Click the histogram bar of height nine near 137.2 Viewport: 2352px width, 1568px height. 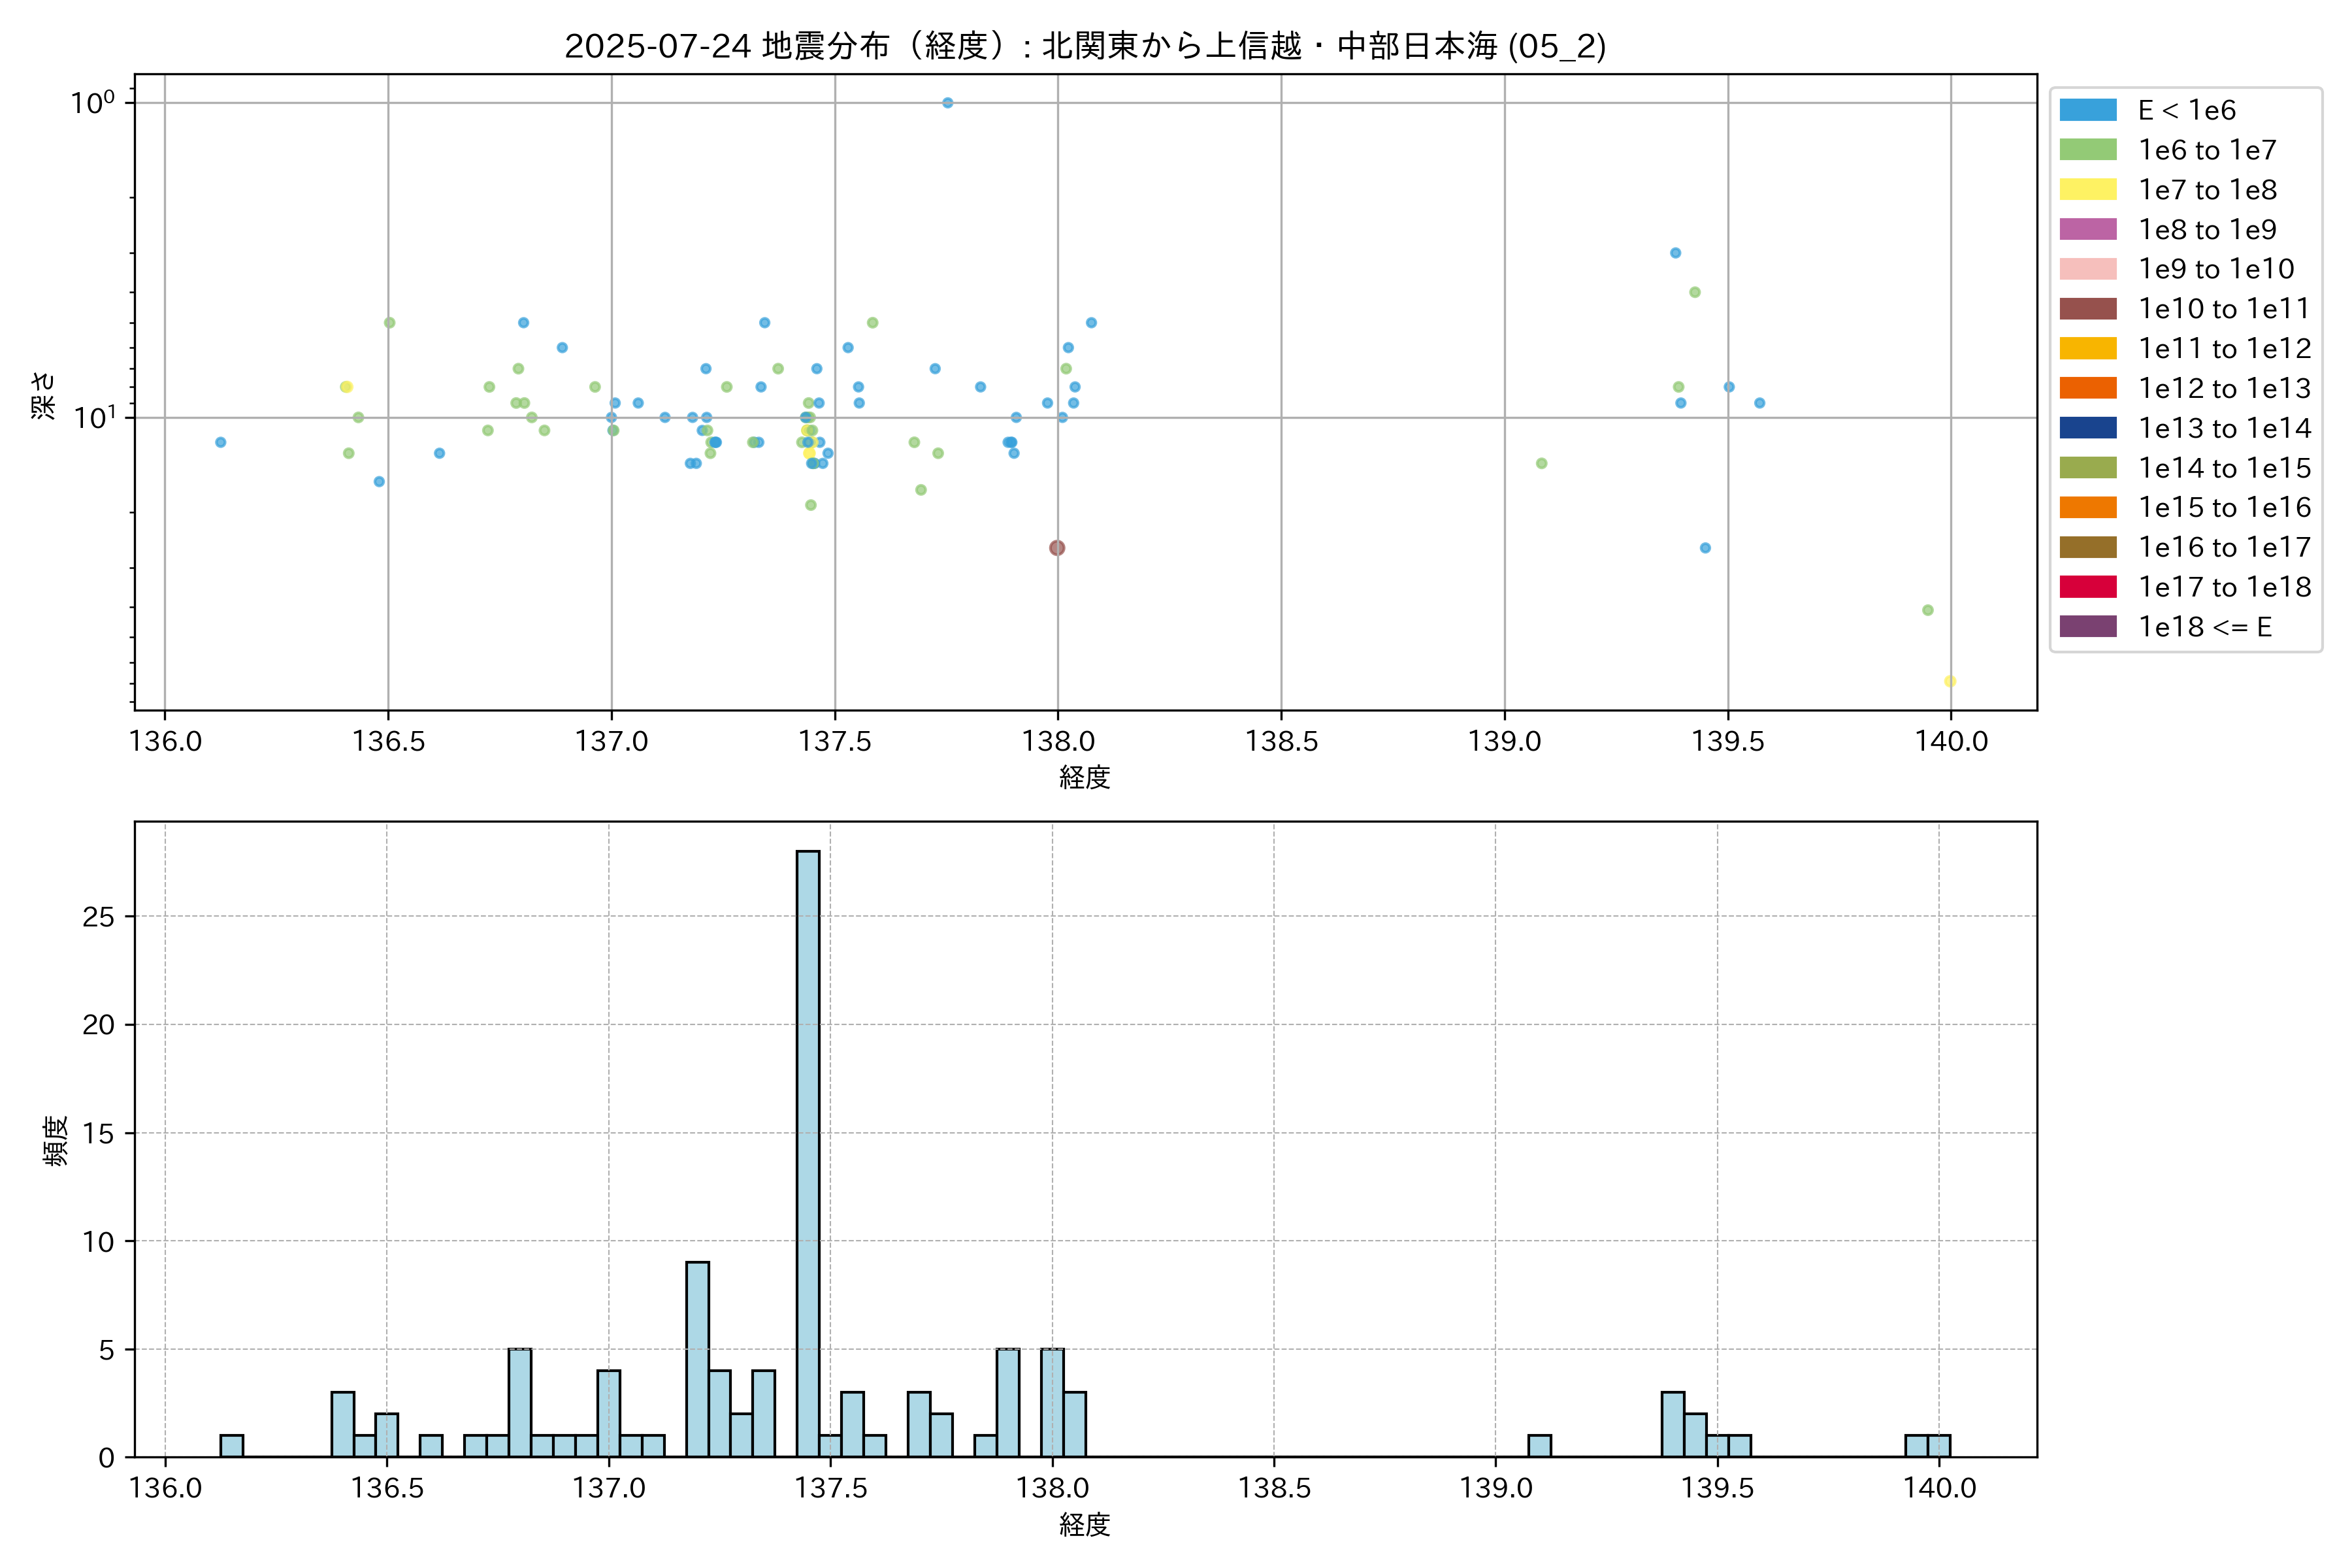(698, 1360)
